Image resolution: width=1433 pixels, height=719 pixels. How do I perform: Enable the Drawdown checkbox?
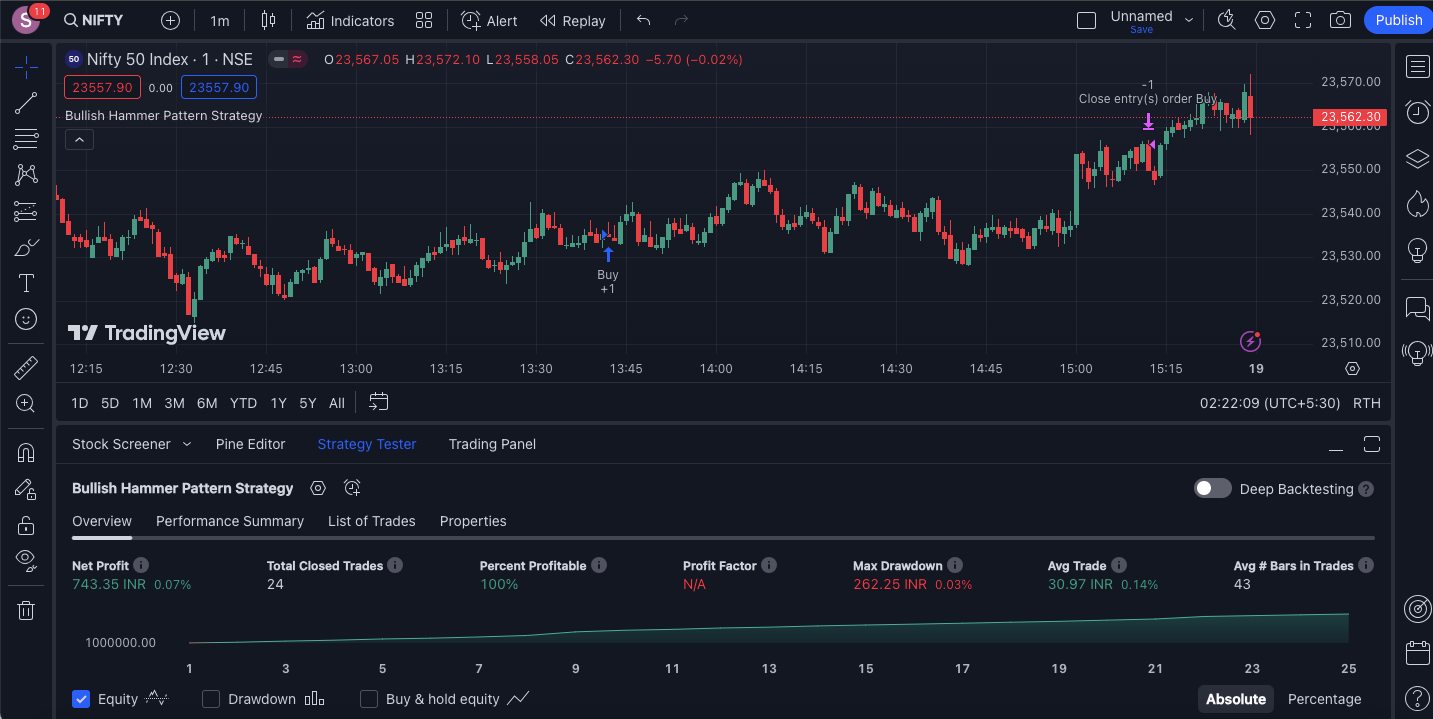click(211, 699)
